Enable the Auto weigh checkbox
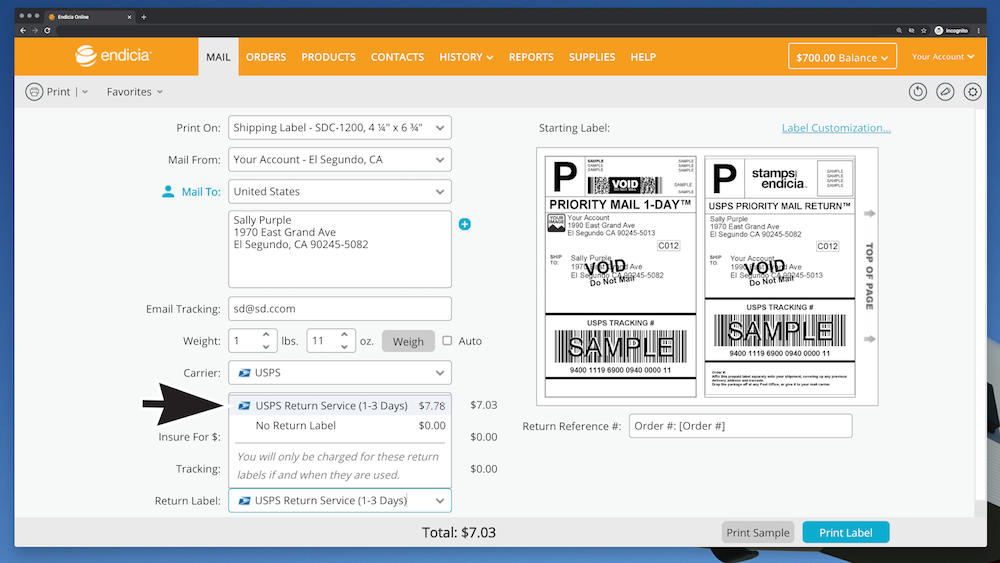Viewport: 1000px width, 563px height. point(447,340)
